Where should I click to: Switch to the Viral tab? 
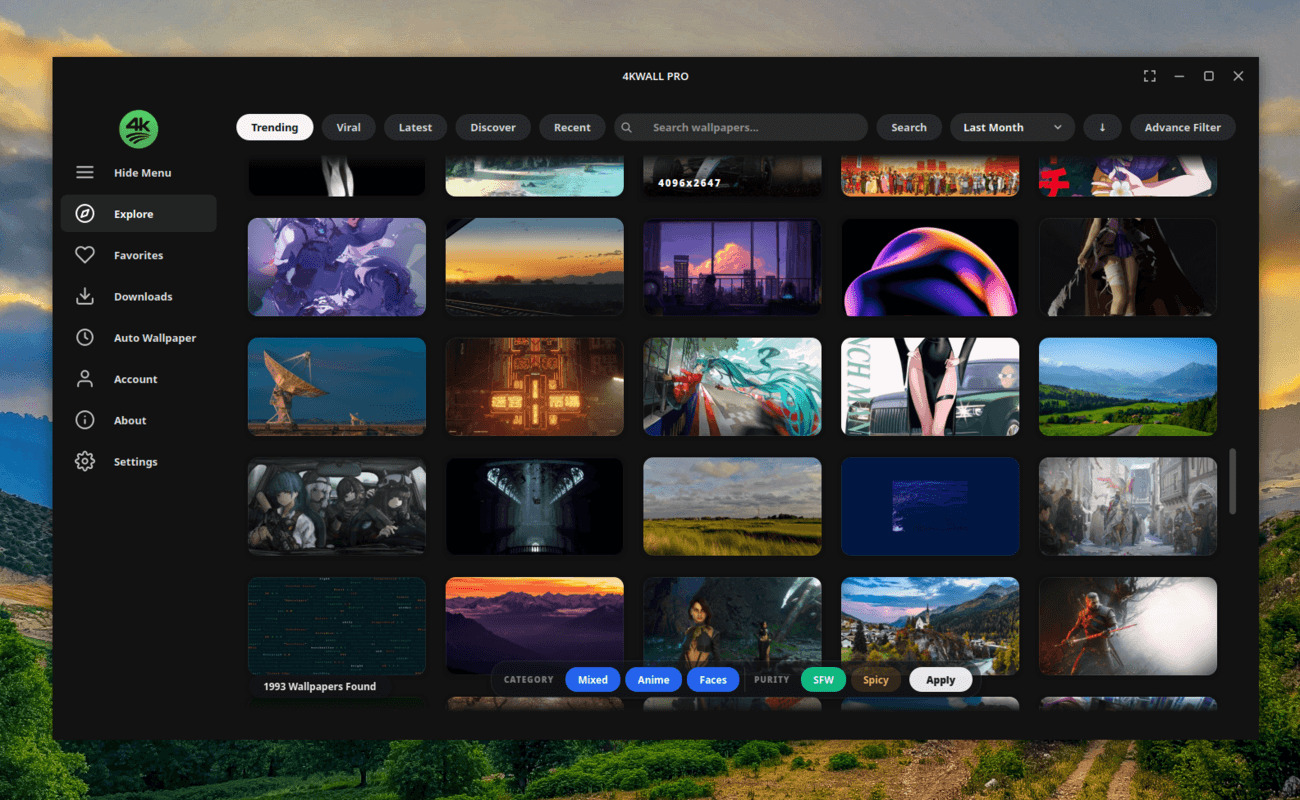click(x=349, y=127)
